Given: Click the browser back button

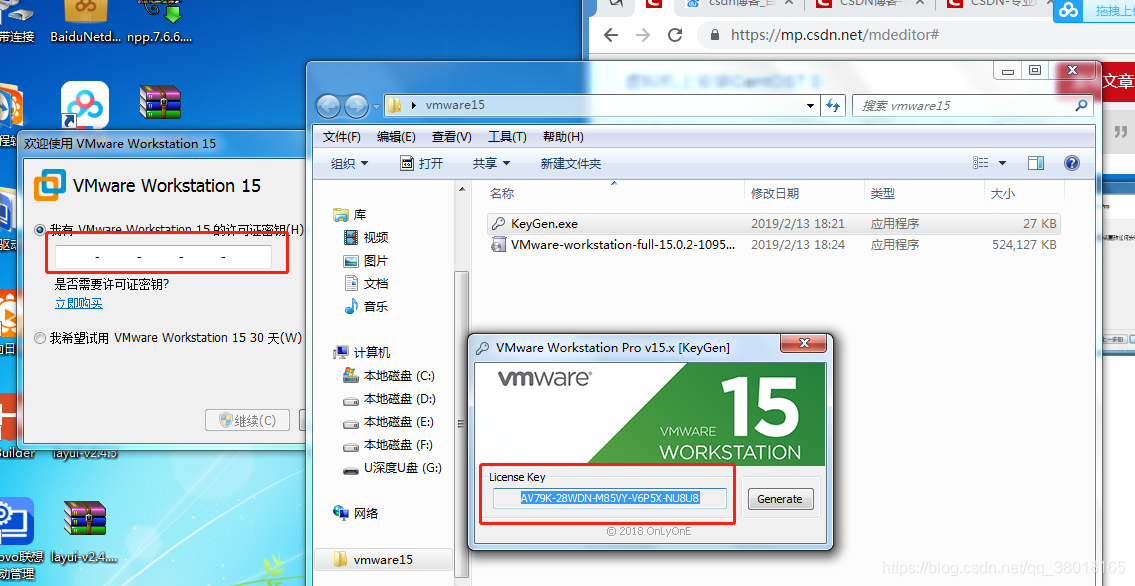Looking at the screenshot, I should (x=611, y=35).
